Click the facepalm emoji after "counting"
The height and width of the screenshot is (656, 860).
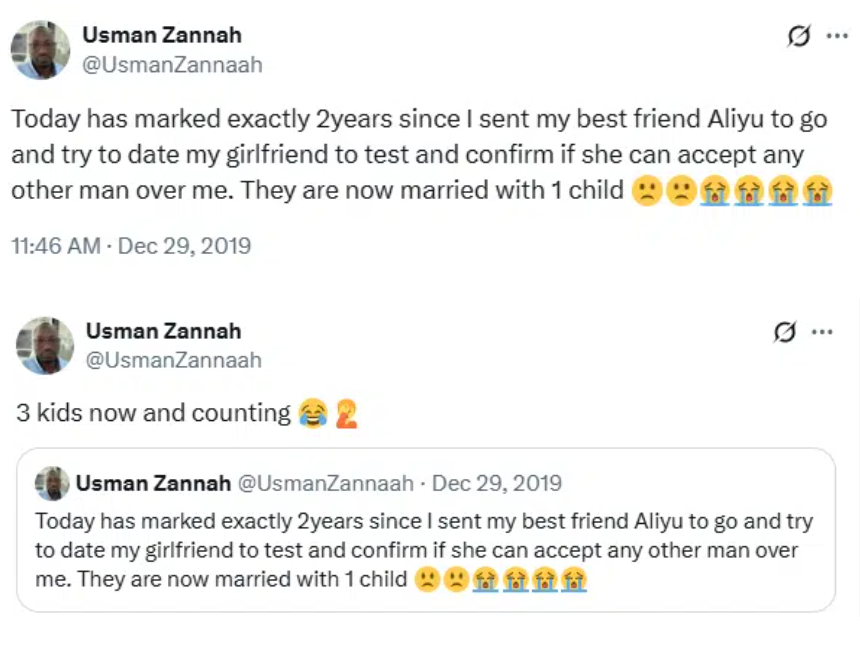[x=346, y=413]
